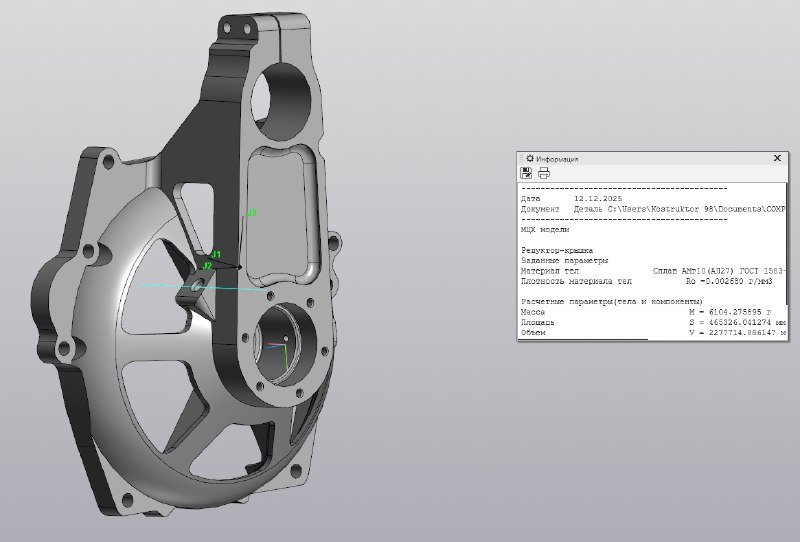Print the mass properties report
The image size is (800, 542).
pos(544,174)
